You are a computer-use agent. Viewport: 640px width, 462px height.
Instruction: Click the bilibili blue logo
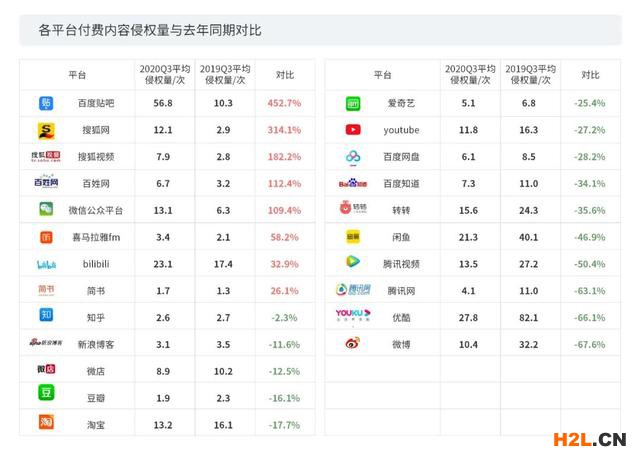coord(46,264)
